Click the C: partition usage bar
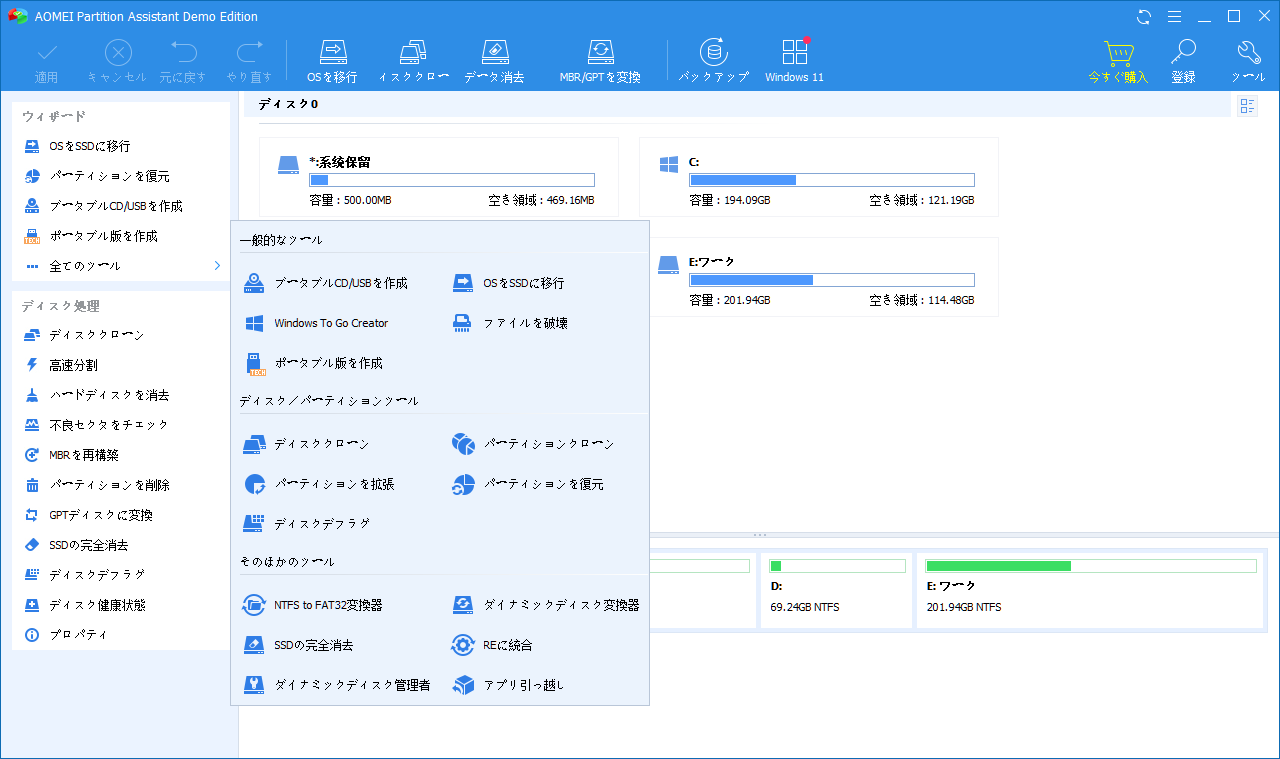The height and width of the screenshot is (759, 1280). (832, 180)
